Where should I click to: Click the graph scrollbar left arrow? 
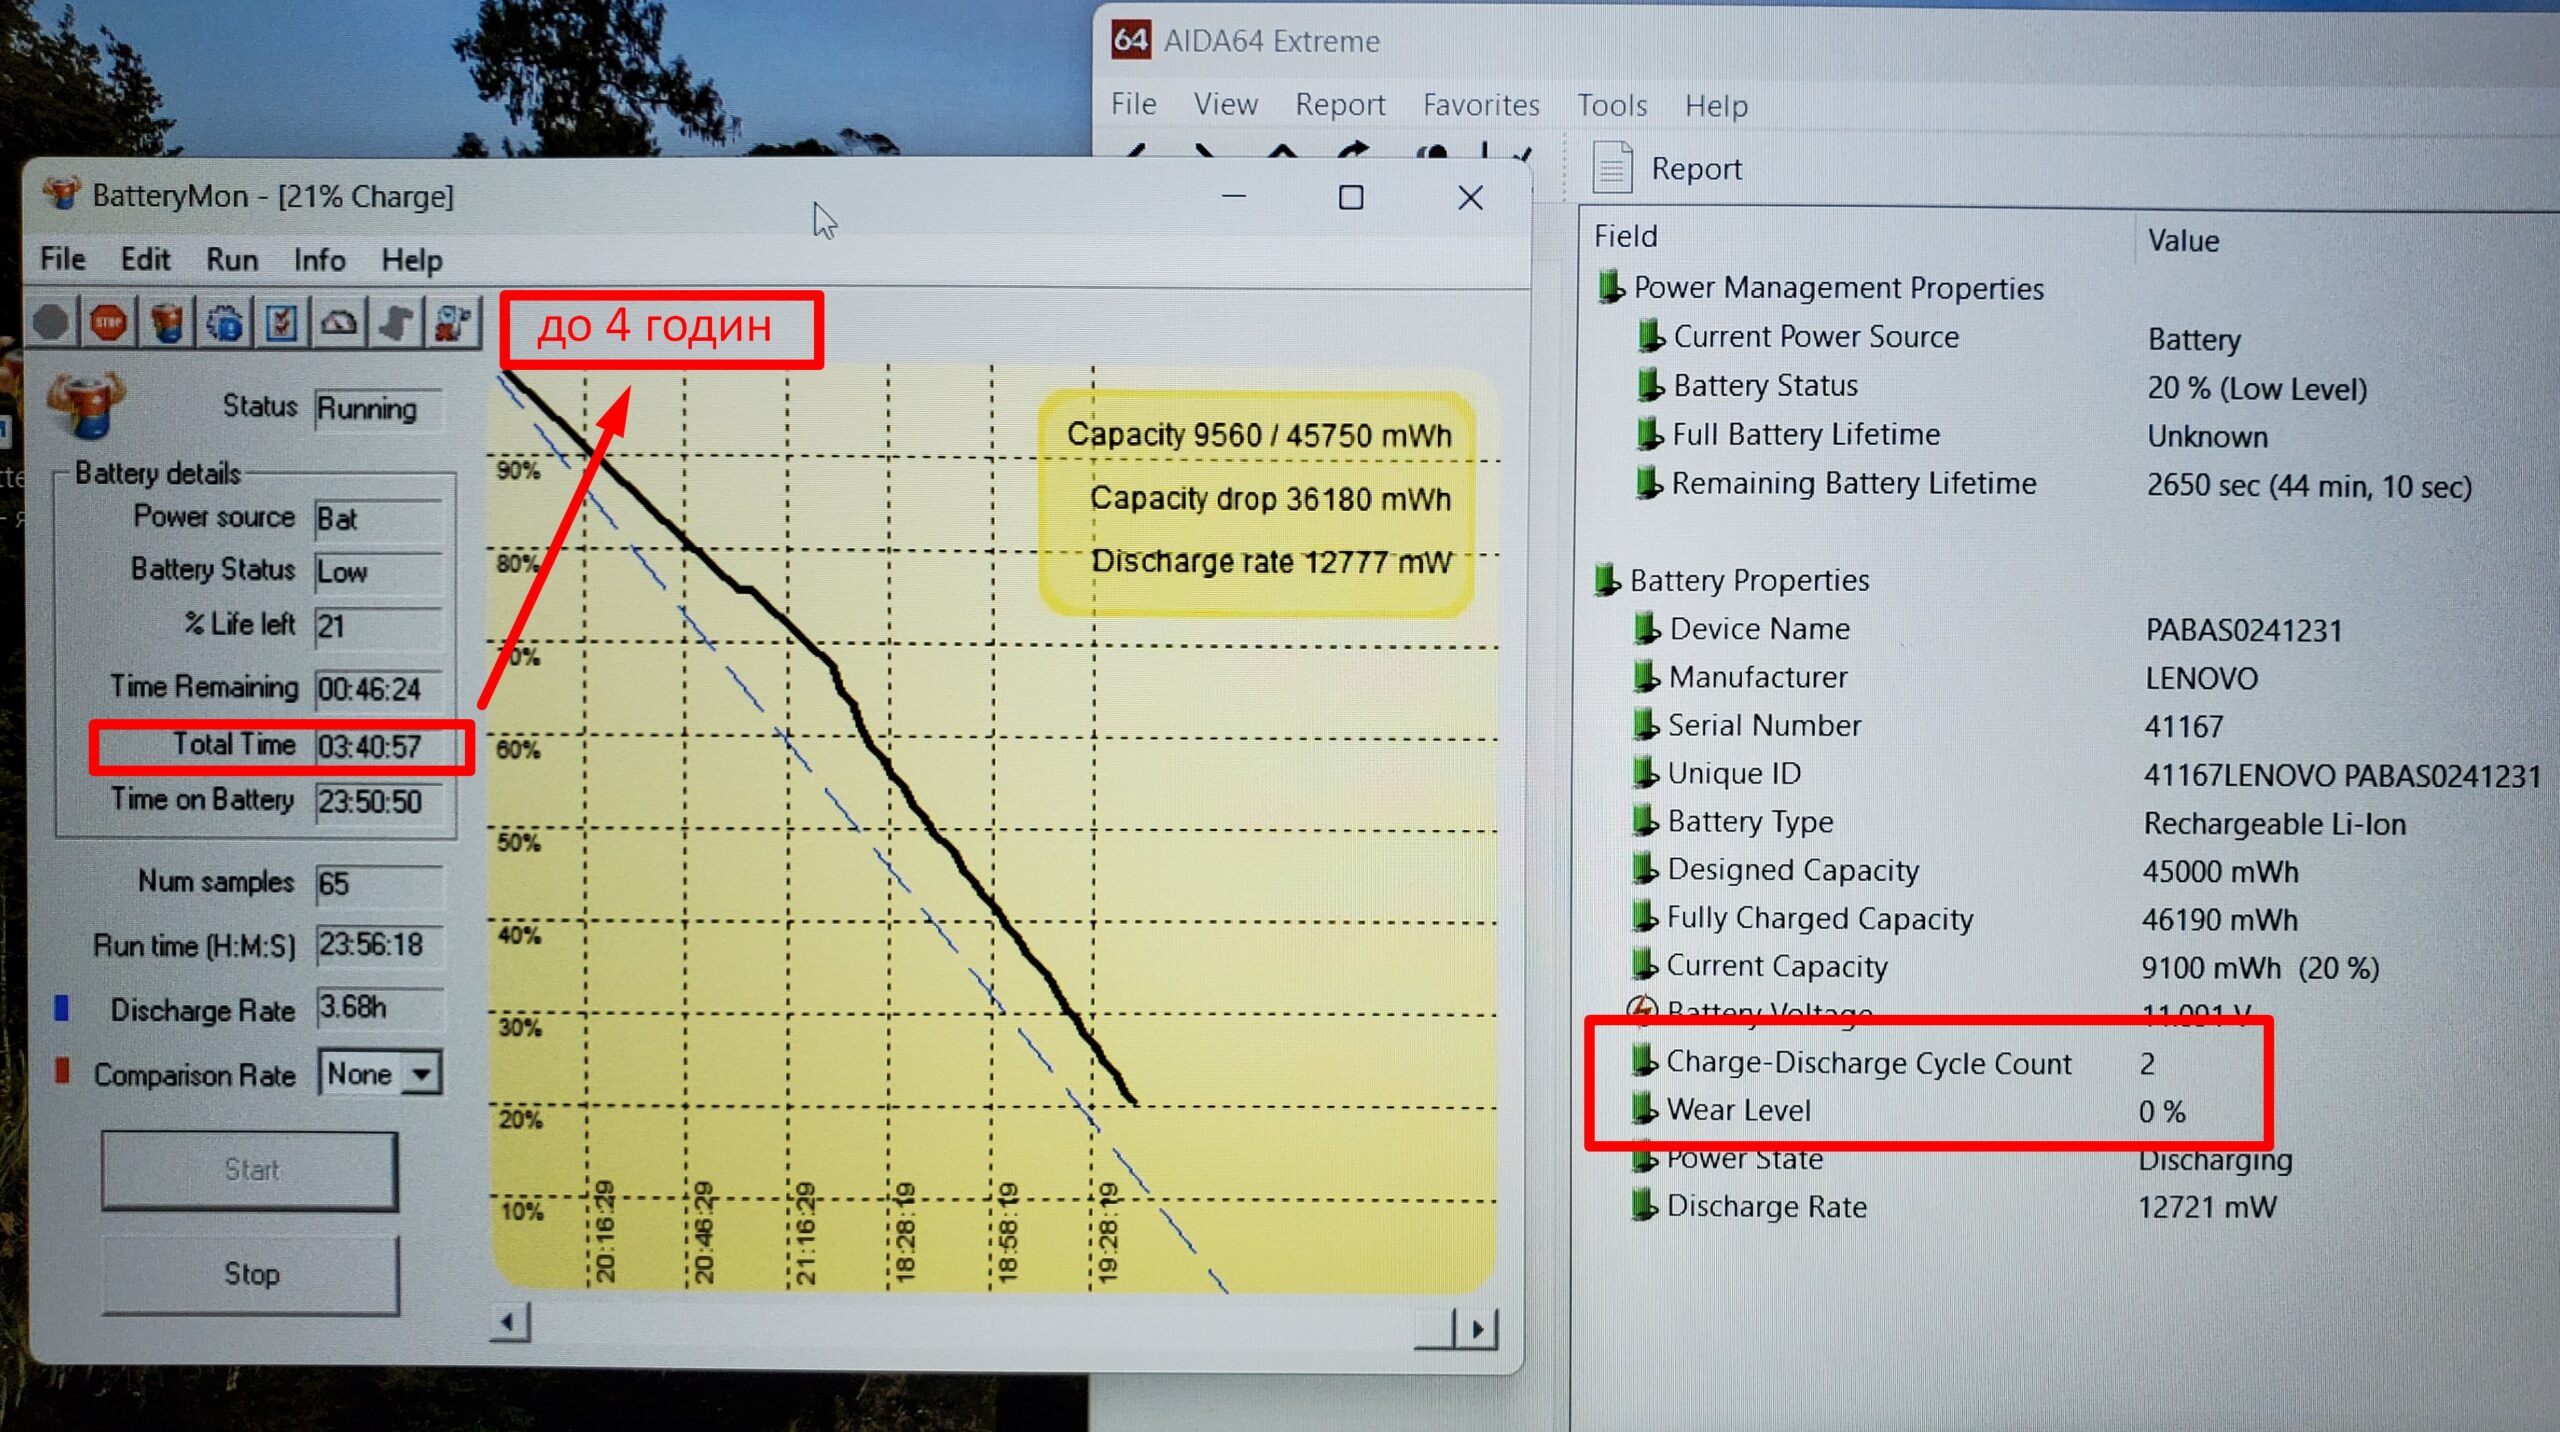point(509,1323)
